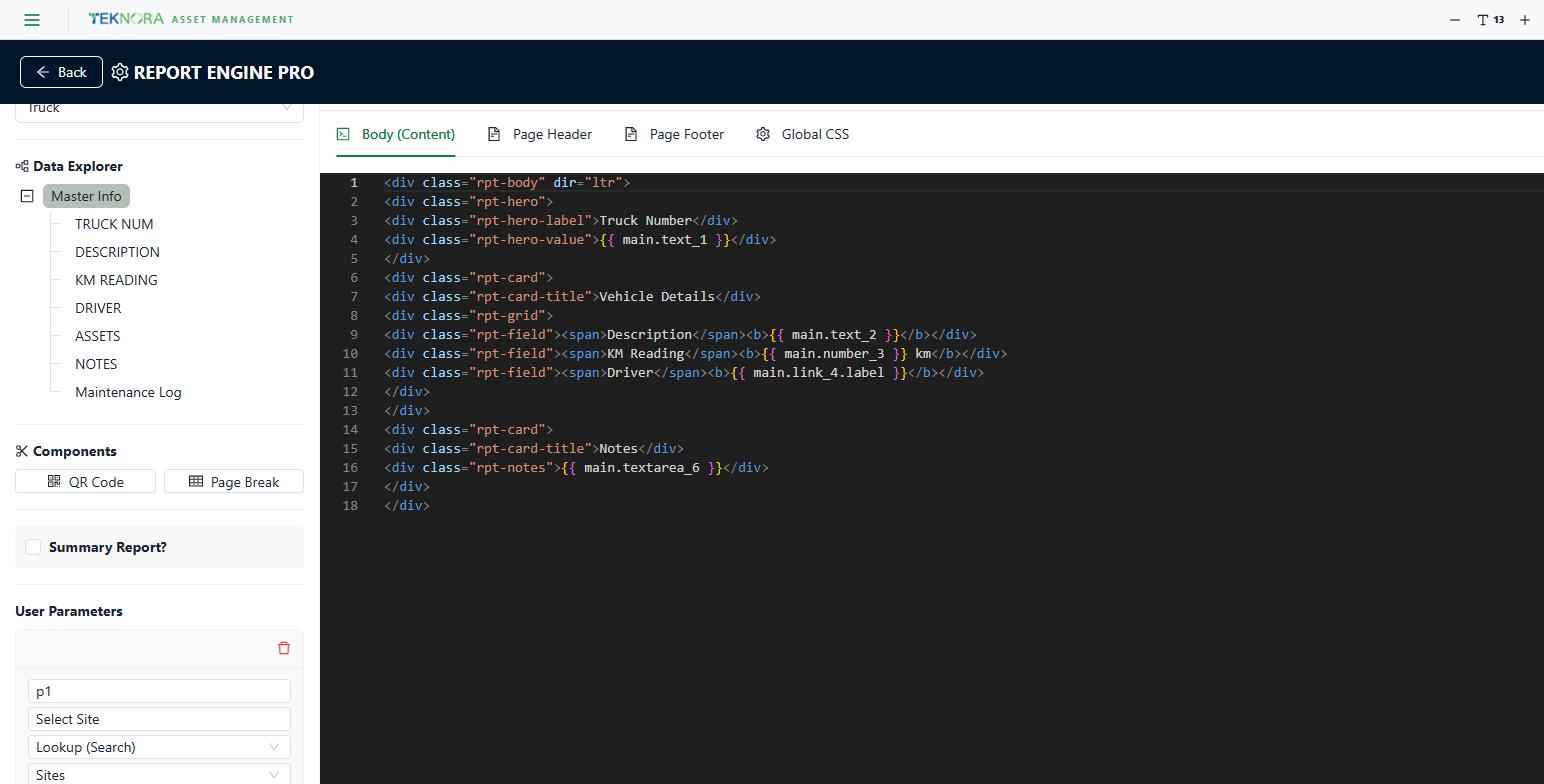Click the Teknora Asset Management logo
This screenshot has width=1544, height=784.
point(191,19)
